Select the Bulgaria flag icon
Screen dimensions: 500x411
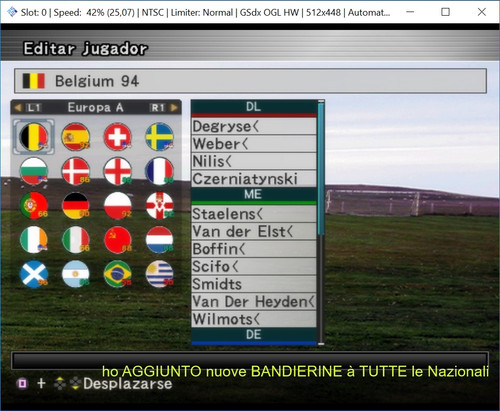click(34, 171)
